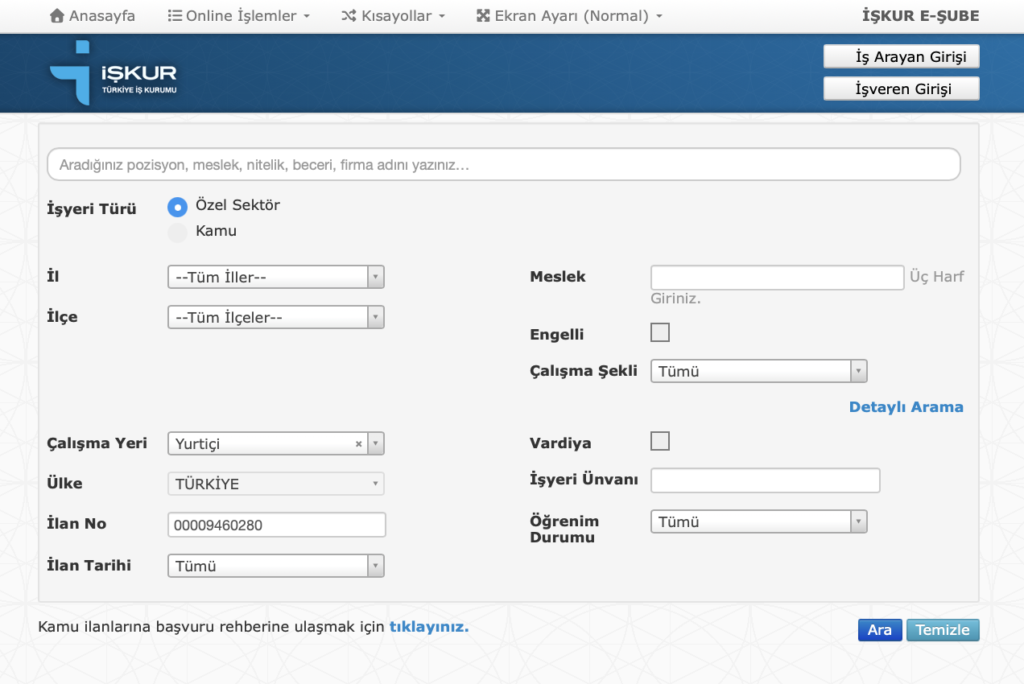This screenshot has width=1024, height=684.
Task: Open the İlan Tarihi dropdown
Action: [275, 566]
